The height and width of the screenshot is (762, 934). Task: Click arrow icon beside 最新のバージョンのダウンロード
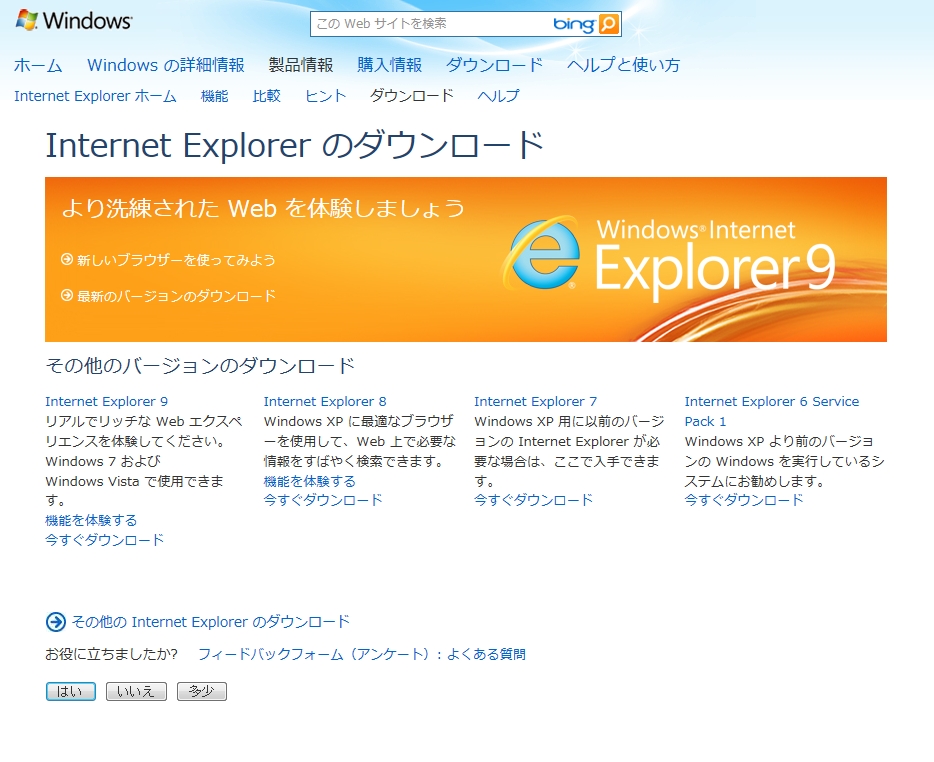tap(67, 295)
